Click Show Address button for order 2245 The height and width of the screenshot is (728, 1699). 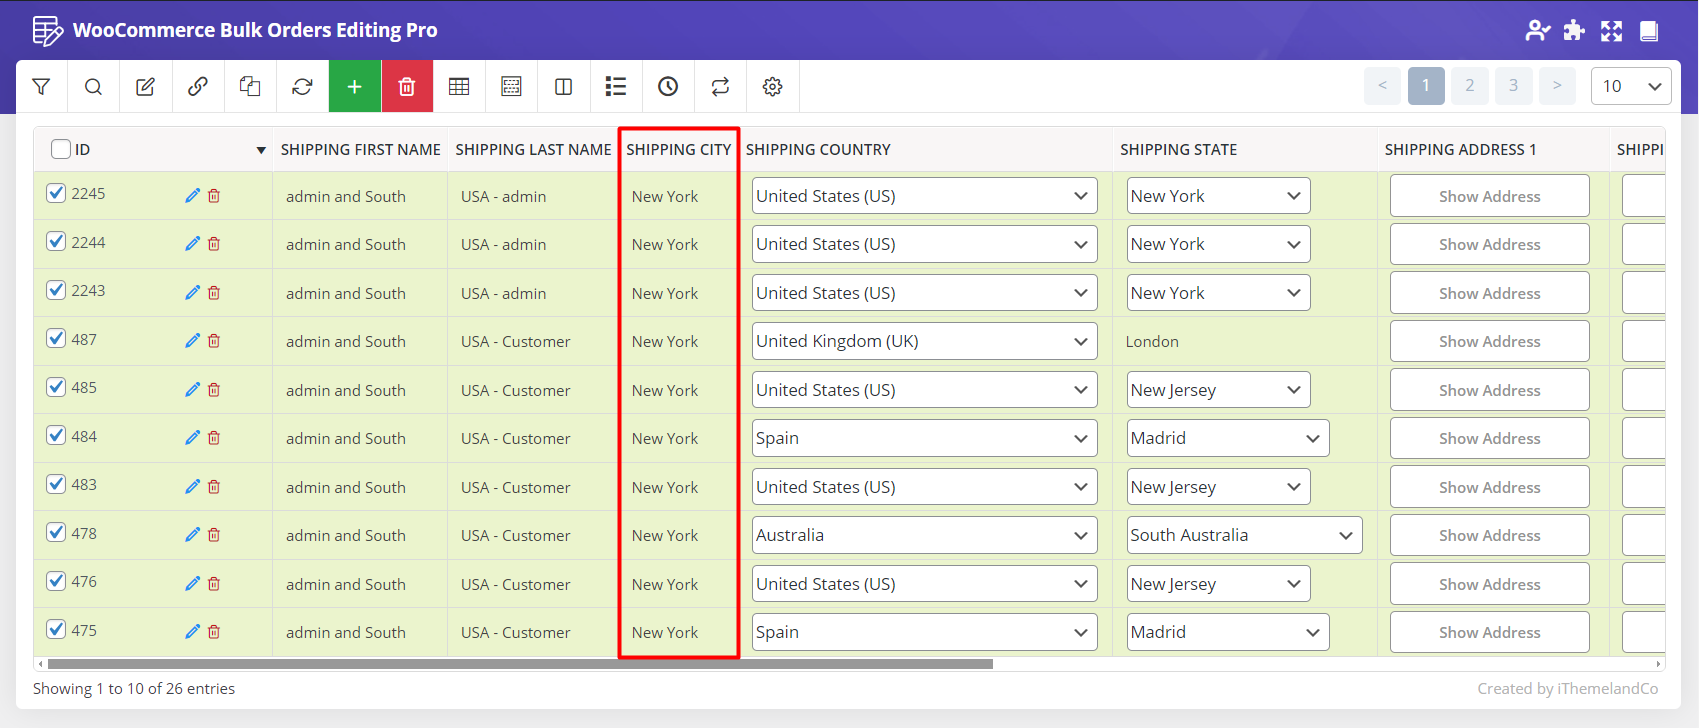point(1488,196)
